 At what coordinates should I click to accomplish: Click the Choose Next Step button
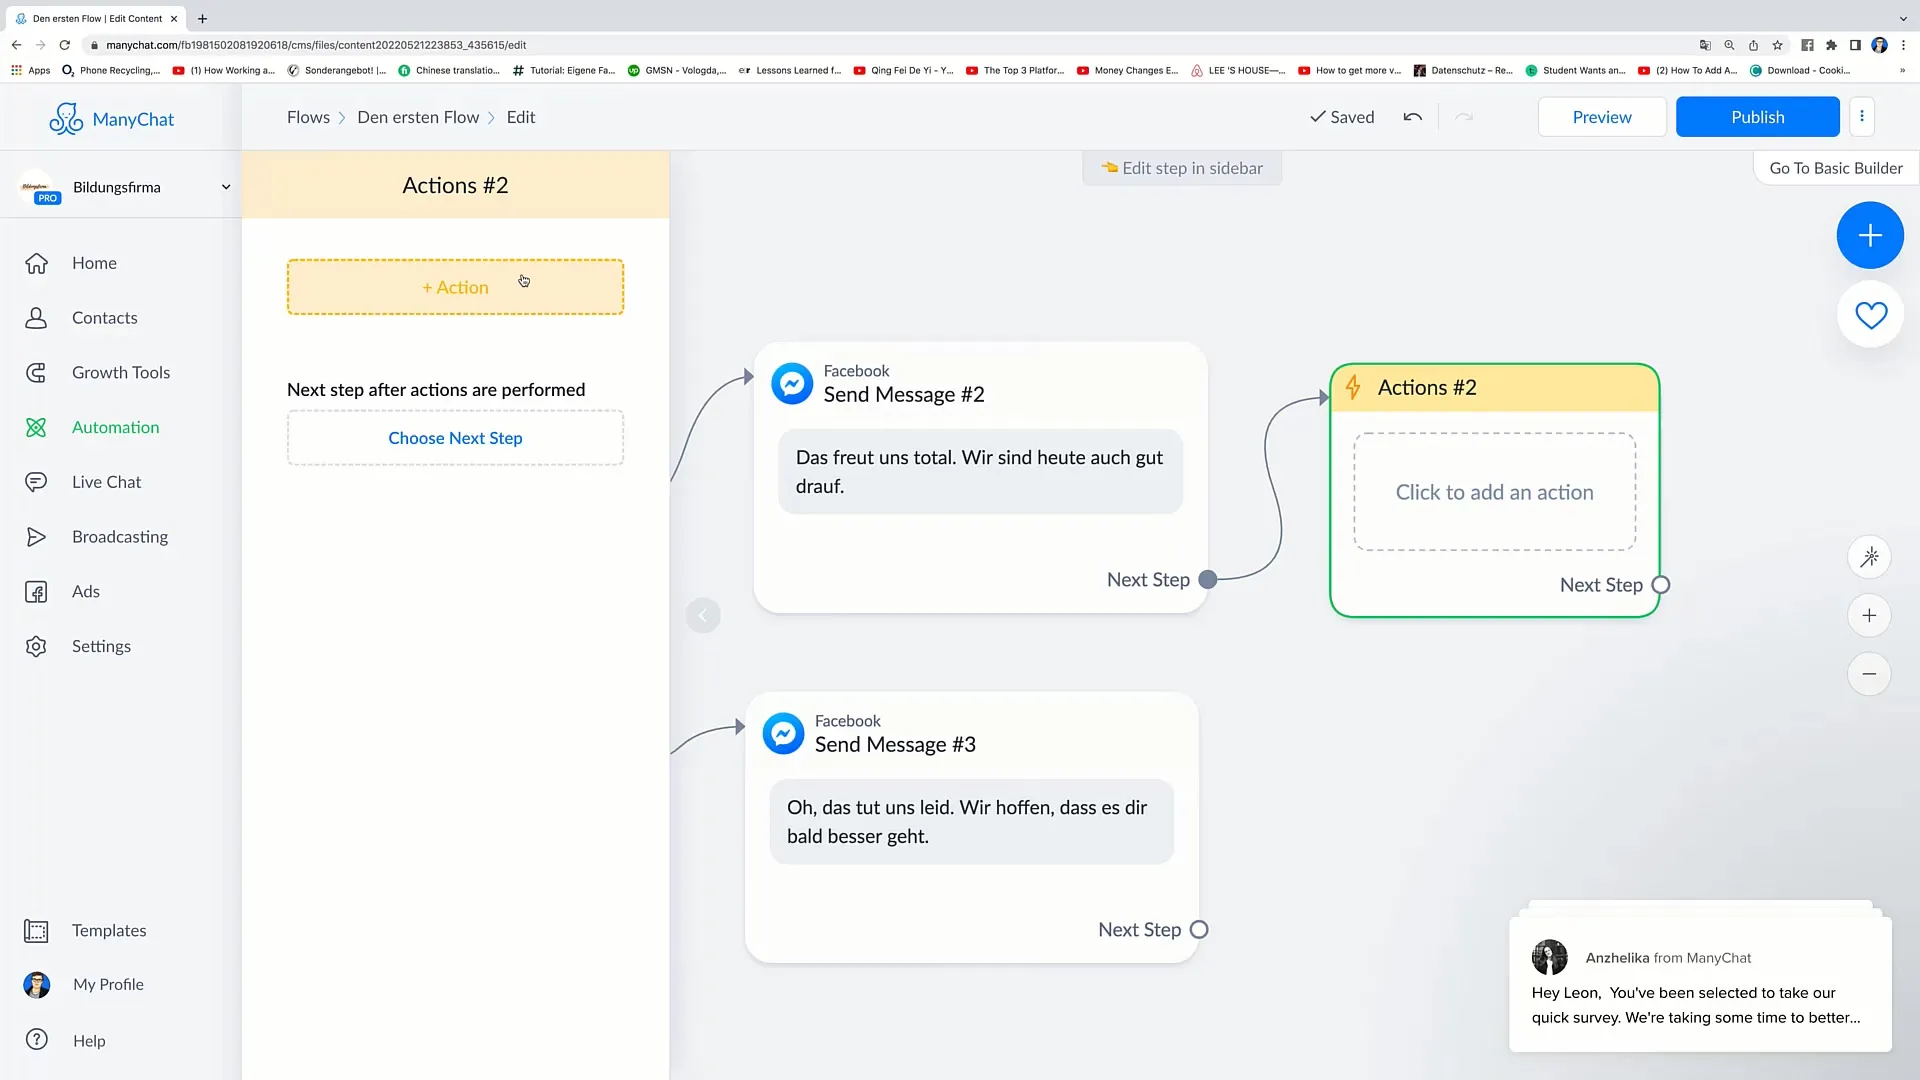(455, 436)
